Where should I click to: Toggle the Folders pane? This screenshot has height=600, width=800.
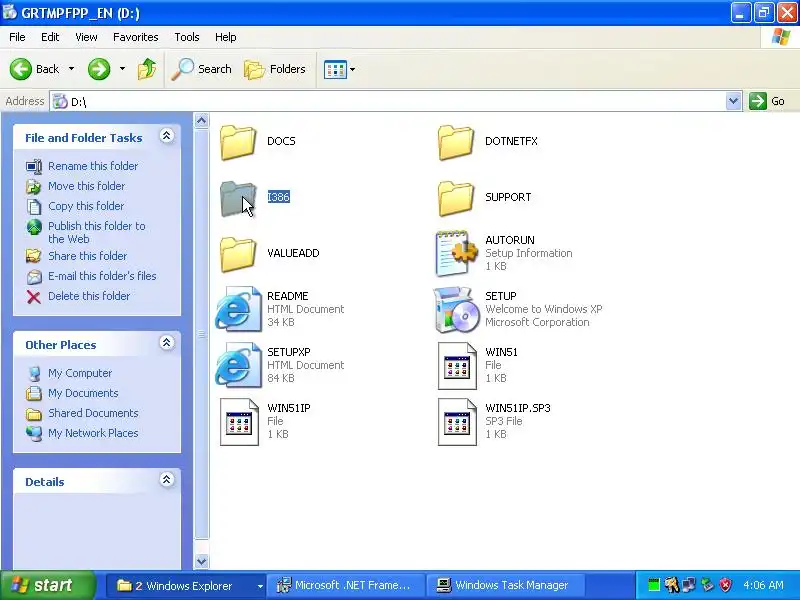point(275,69)
